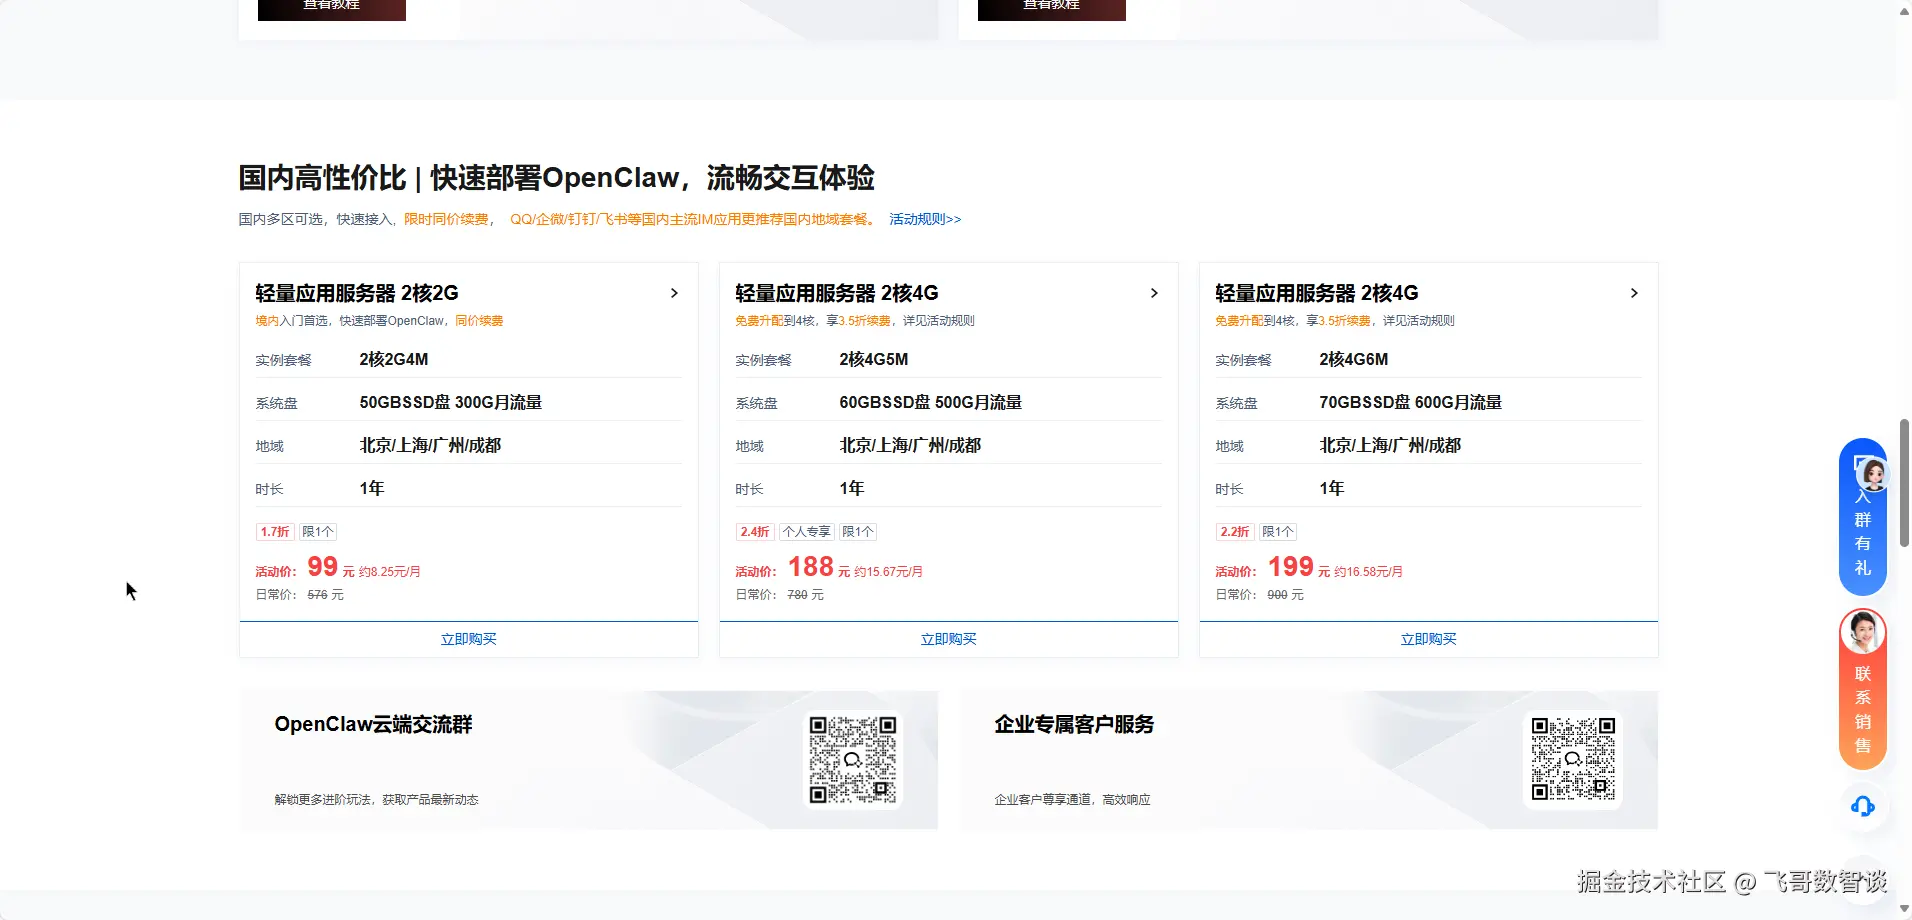Click the 轻量应用服务器 2核2G title
The height and width of the screenshot is (920, 1912).
(x=357, y=293)
